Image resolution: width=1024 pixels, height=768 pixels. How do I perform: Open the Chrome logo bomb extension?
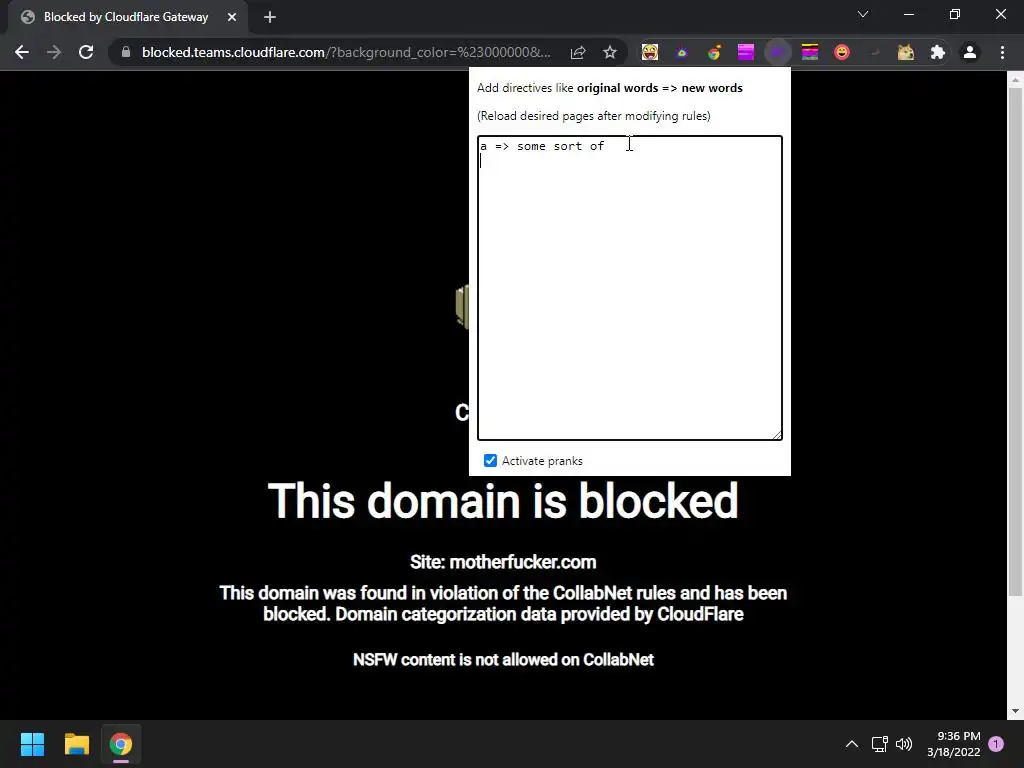pos(714,52)
